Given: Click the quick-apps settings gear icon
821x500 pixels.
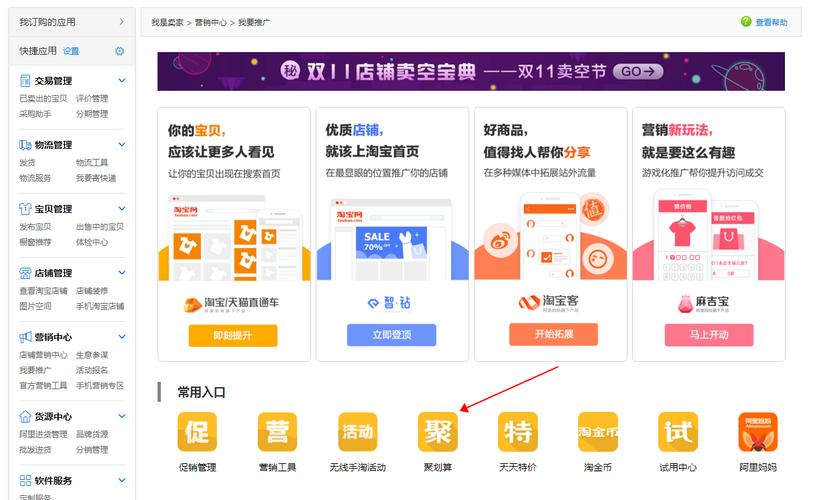Looking at the screenshot, I should [119, 51].
